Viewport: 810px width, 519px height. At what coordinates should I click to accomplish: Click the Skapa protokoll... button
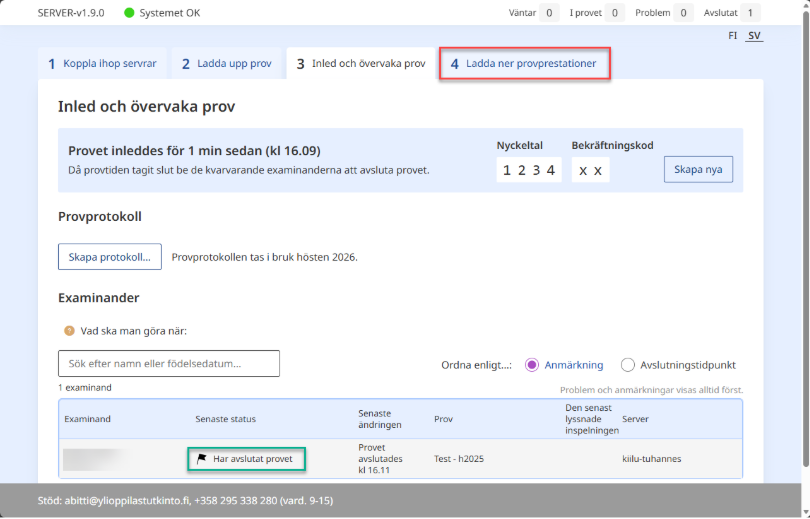(110, 257)
